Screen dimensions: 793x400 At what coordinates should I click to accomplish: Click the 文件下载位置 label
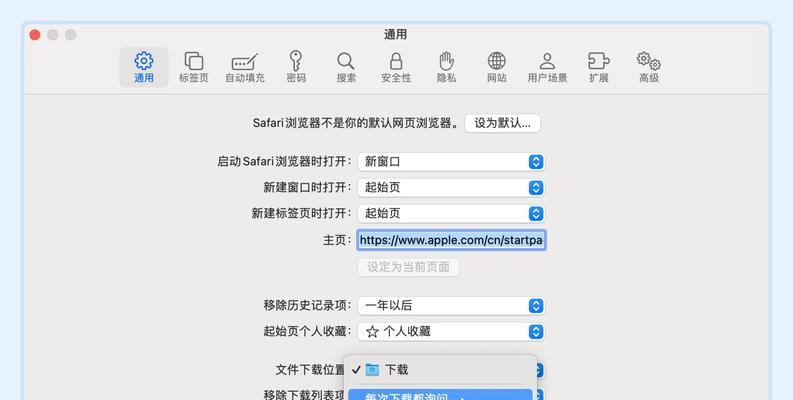(310, 370)
